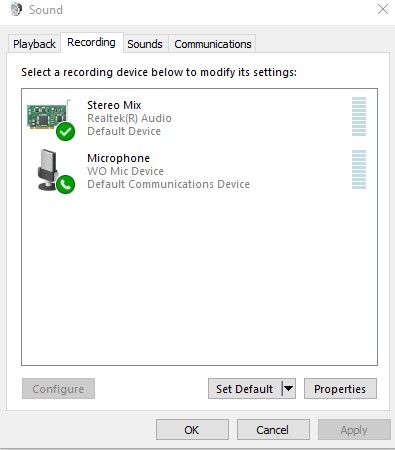Close the Sound window
Screen dimensions: 395x450
tap(383, 9)
